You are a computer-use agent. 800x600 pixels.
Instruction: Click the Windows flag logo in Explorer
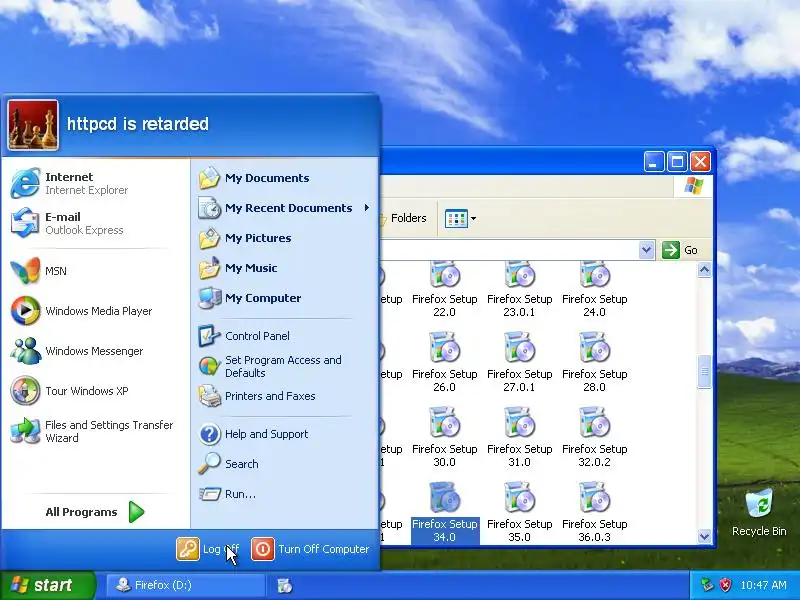coord(694,186)
